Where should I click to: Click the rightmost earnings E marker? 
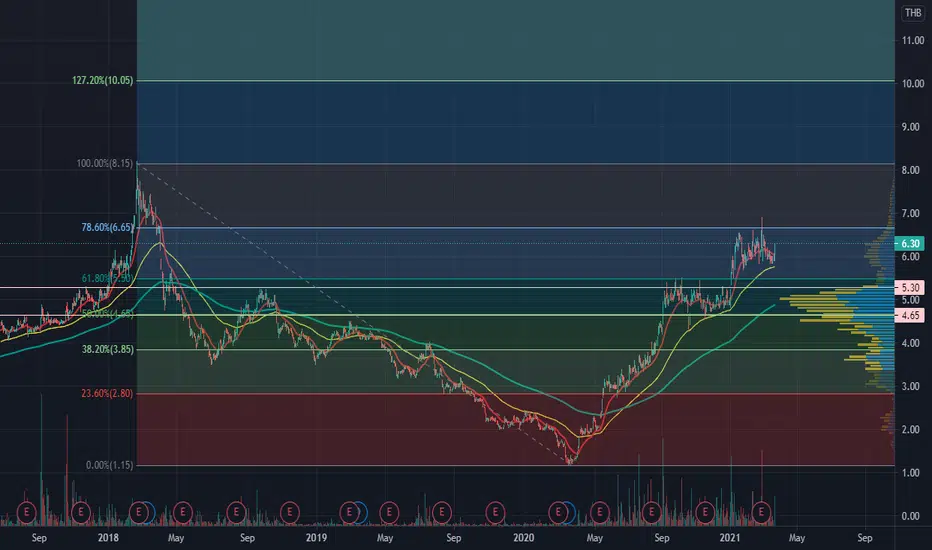click(x=763, y=512)
